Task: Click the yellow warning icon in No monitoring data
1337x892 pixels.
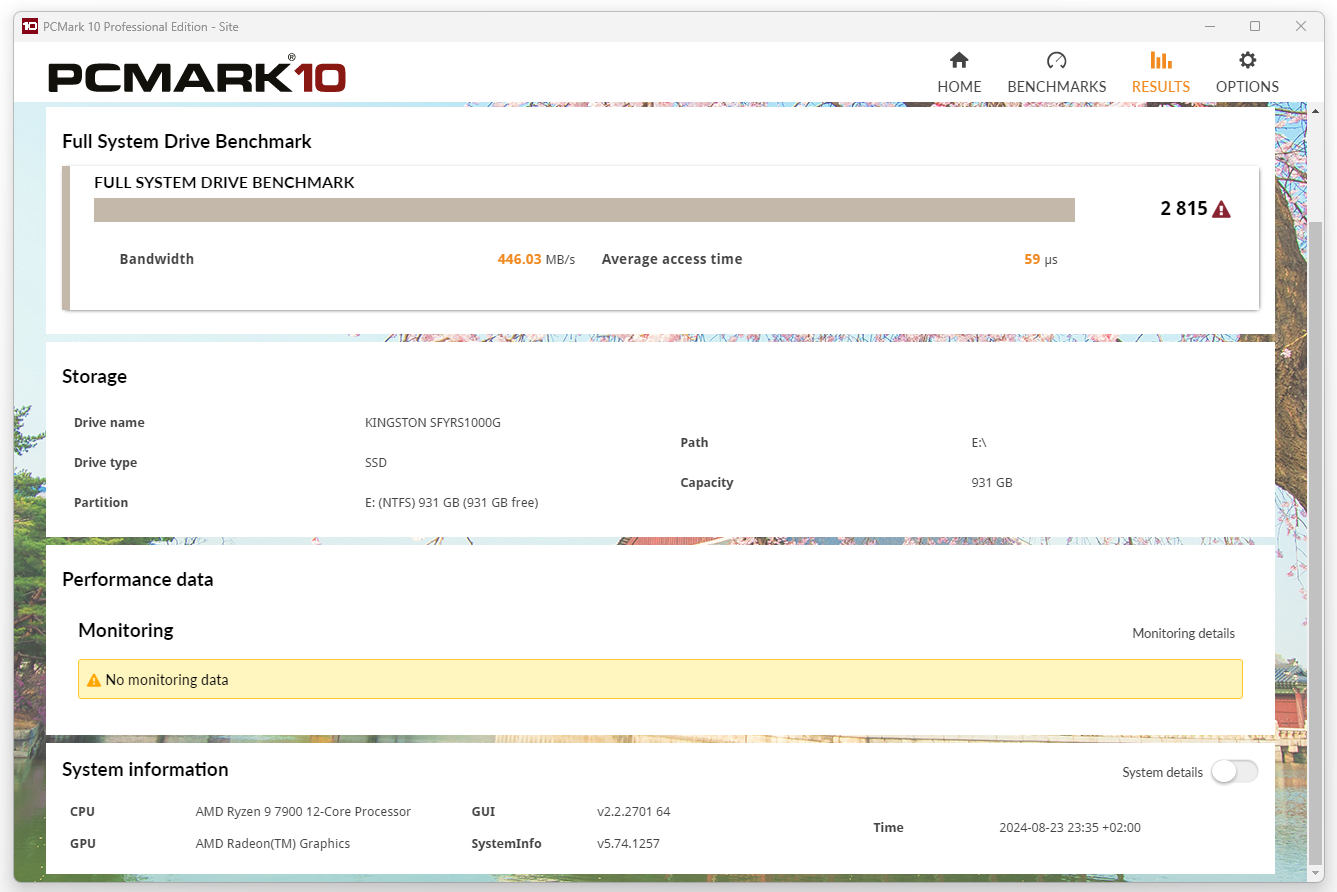Action: coord(94,680)
